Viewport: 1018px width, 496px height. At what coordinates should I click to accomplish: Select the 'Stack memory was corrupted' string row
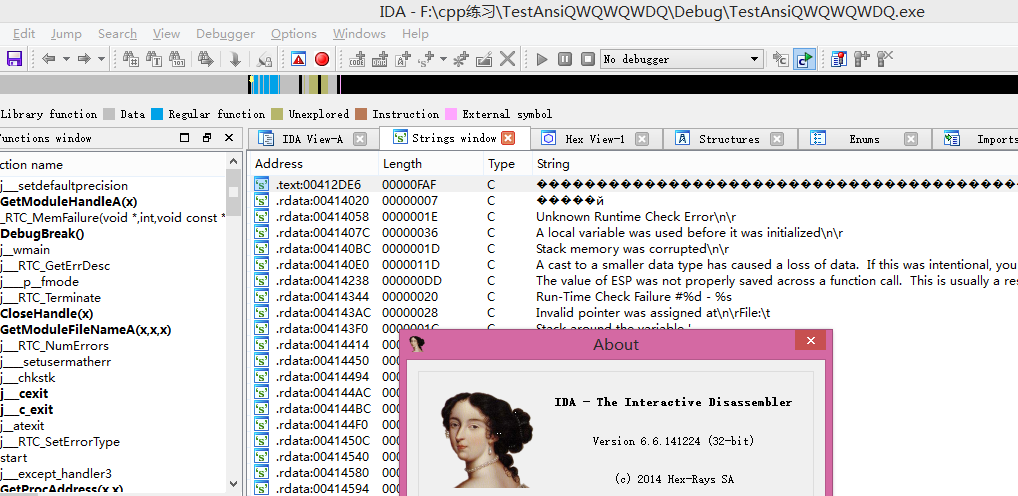(633, 249)
